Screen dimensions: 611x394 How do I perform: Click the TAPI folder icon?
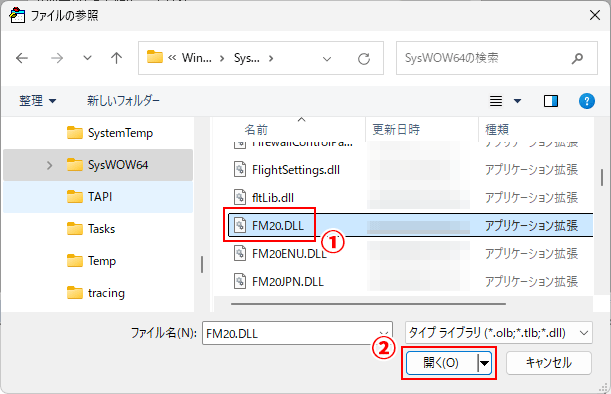point(74,197)
